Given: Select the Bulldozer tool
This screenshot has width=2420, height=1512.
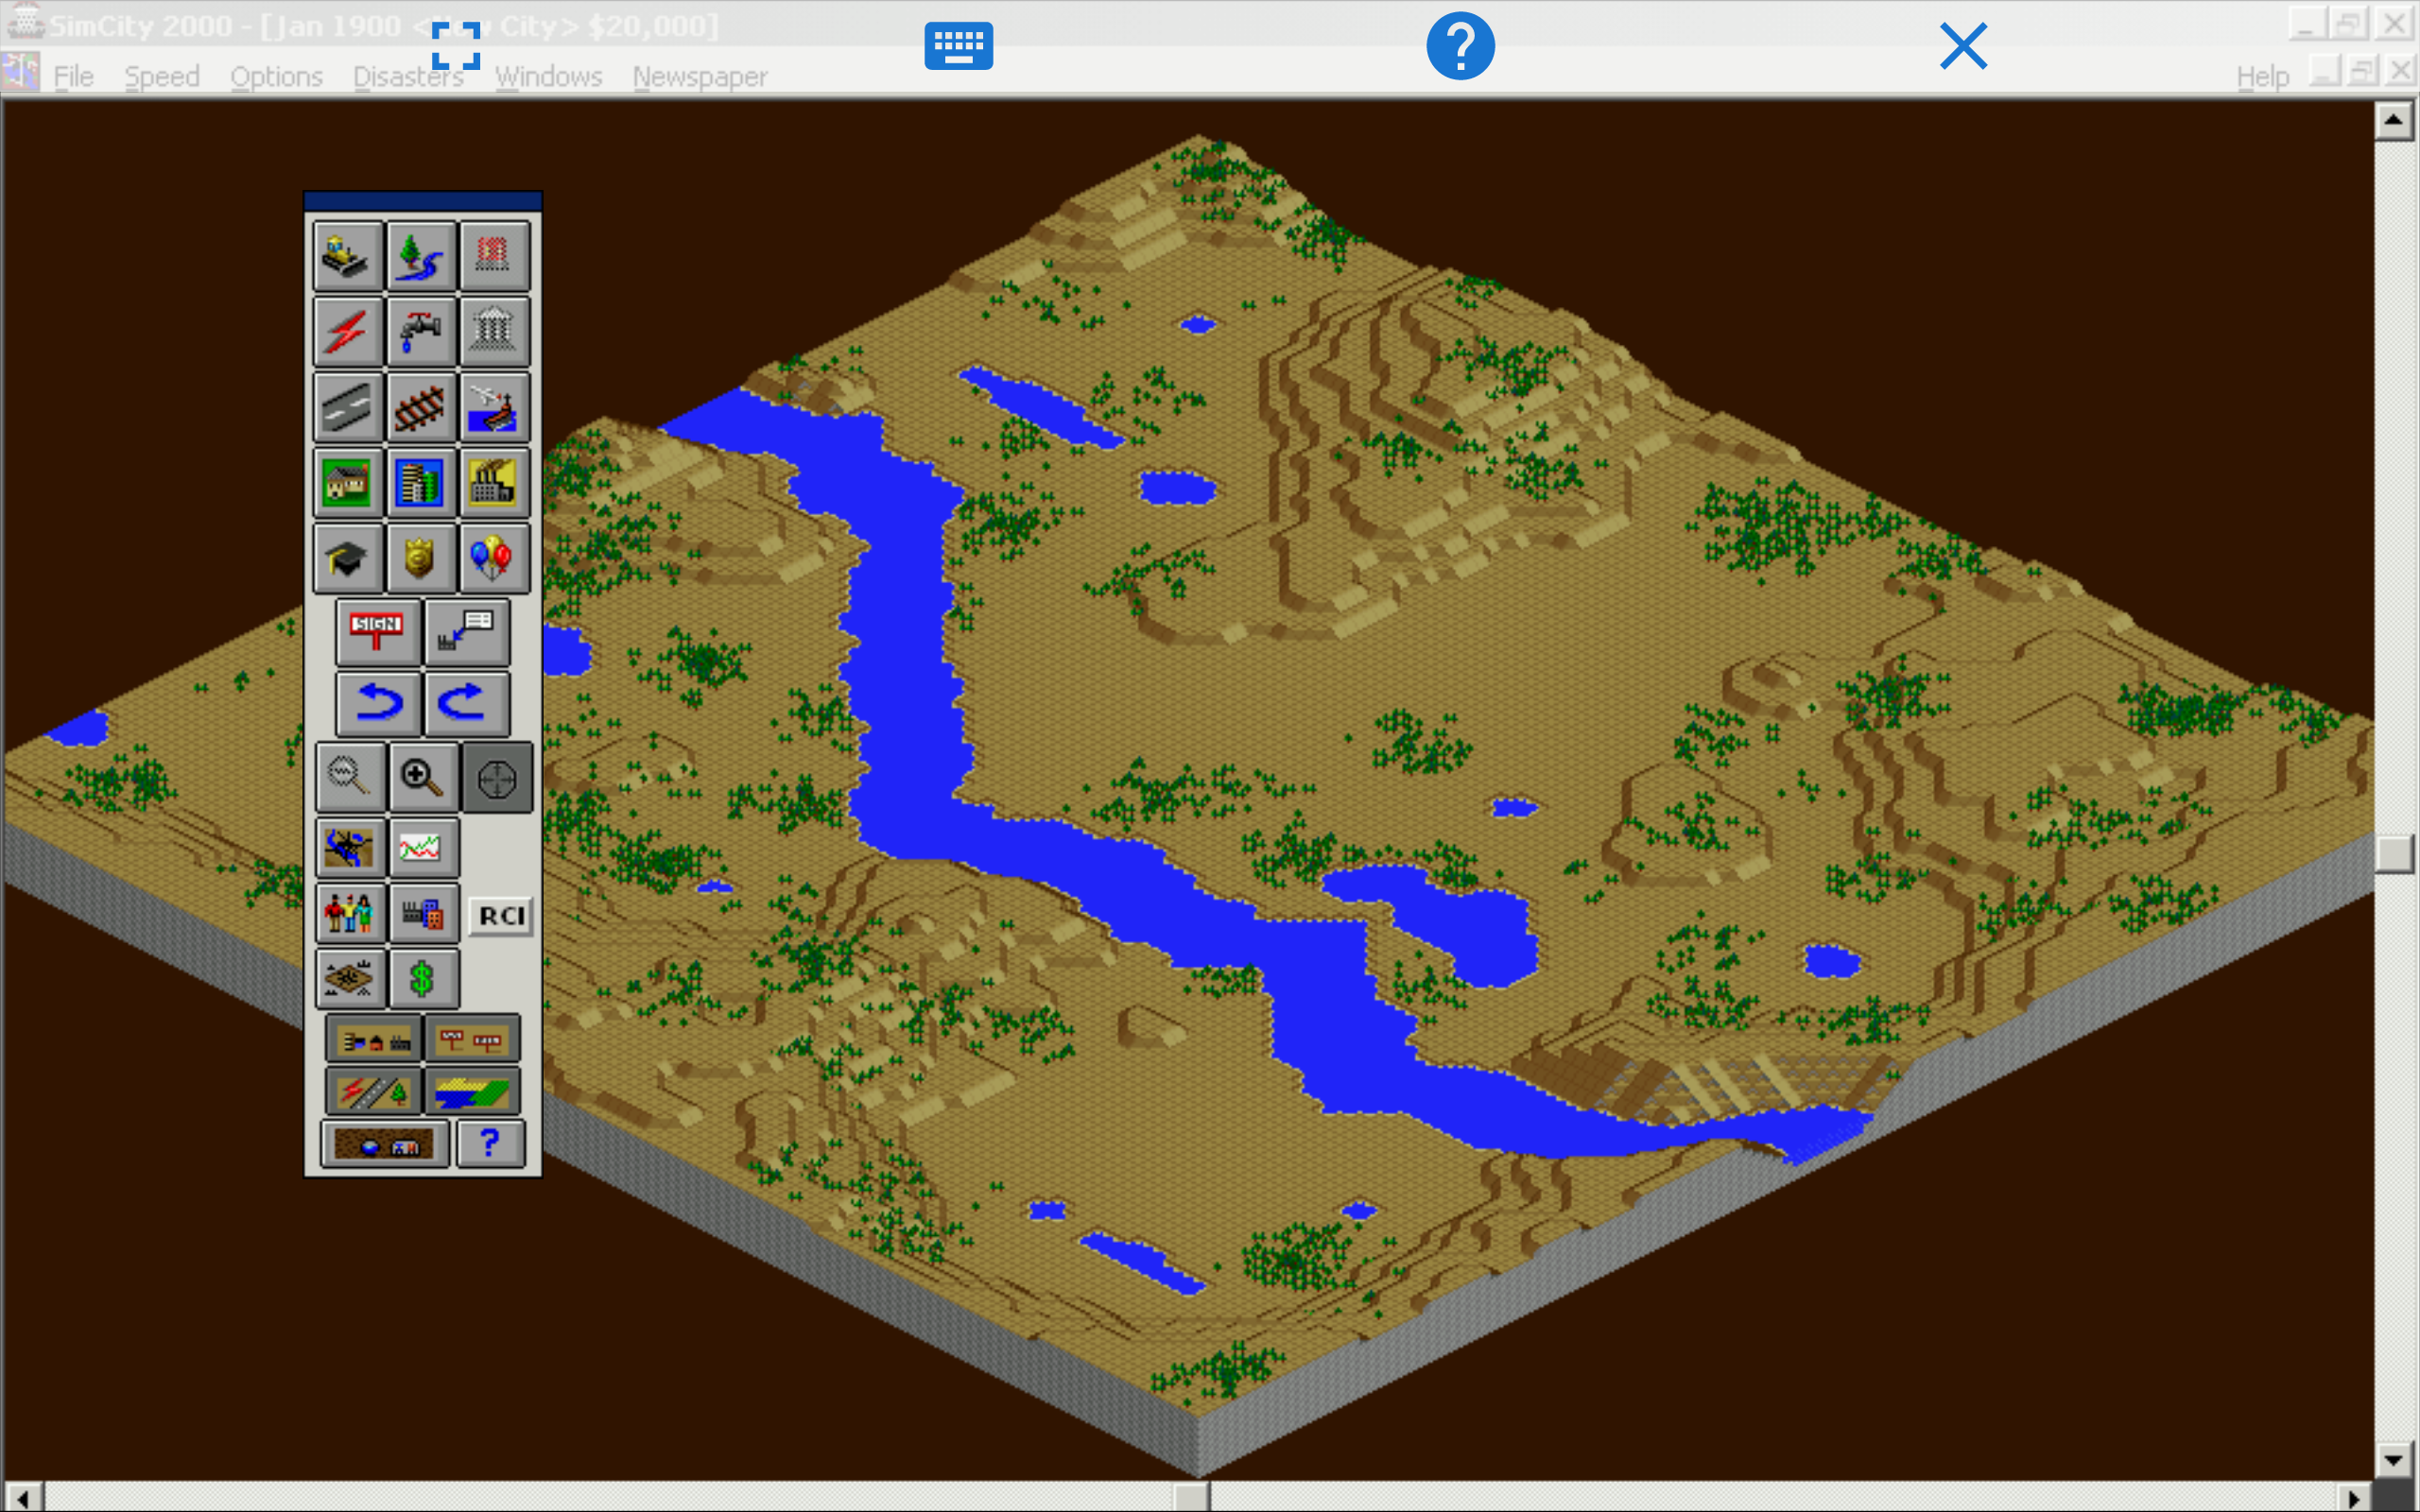Looking at the screenshot, I should [x=347, y=256].
